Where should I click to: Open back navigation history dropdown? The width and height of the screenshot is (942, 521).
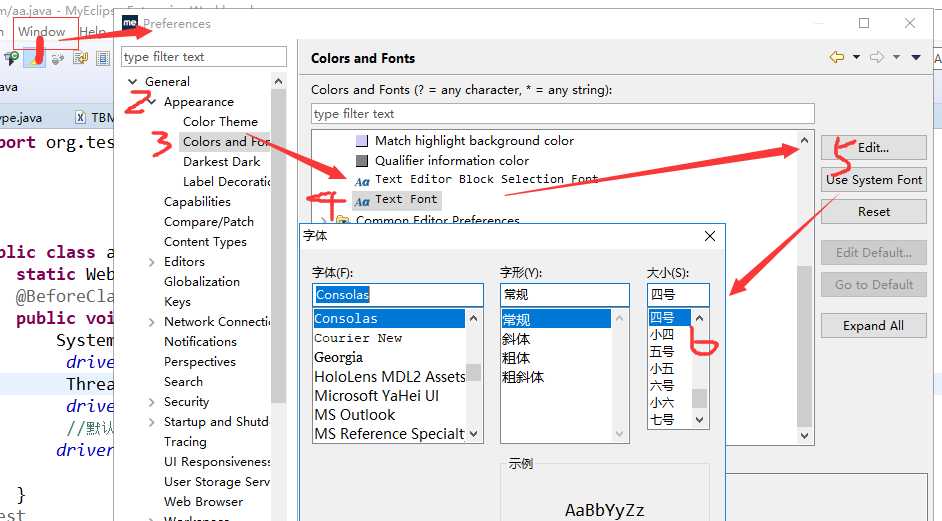[857, 58]
